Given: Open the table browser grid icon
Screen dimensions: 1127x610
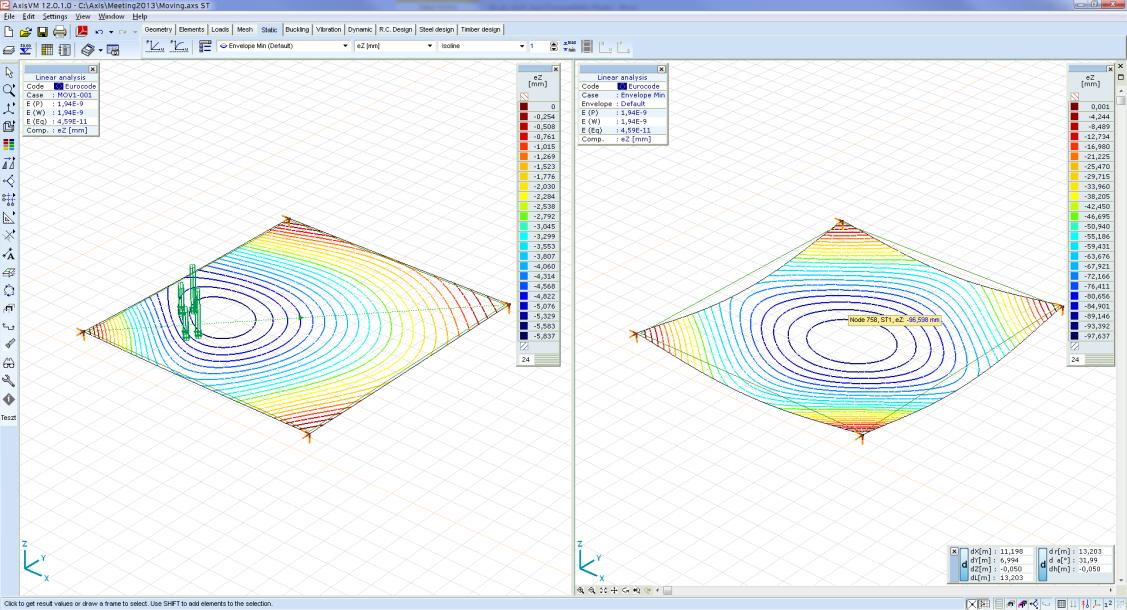Looking at the screenshot, I should coord(47,50).
